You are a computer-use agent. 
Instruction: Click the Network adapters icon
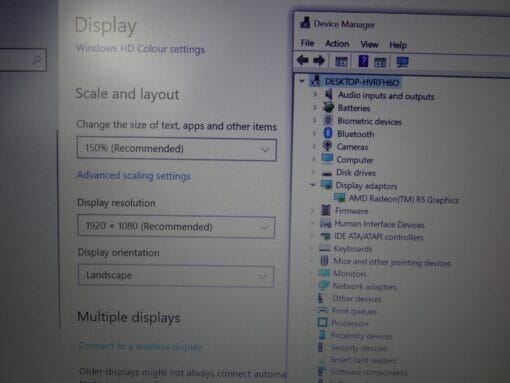click(x=324, y=285)
